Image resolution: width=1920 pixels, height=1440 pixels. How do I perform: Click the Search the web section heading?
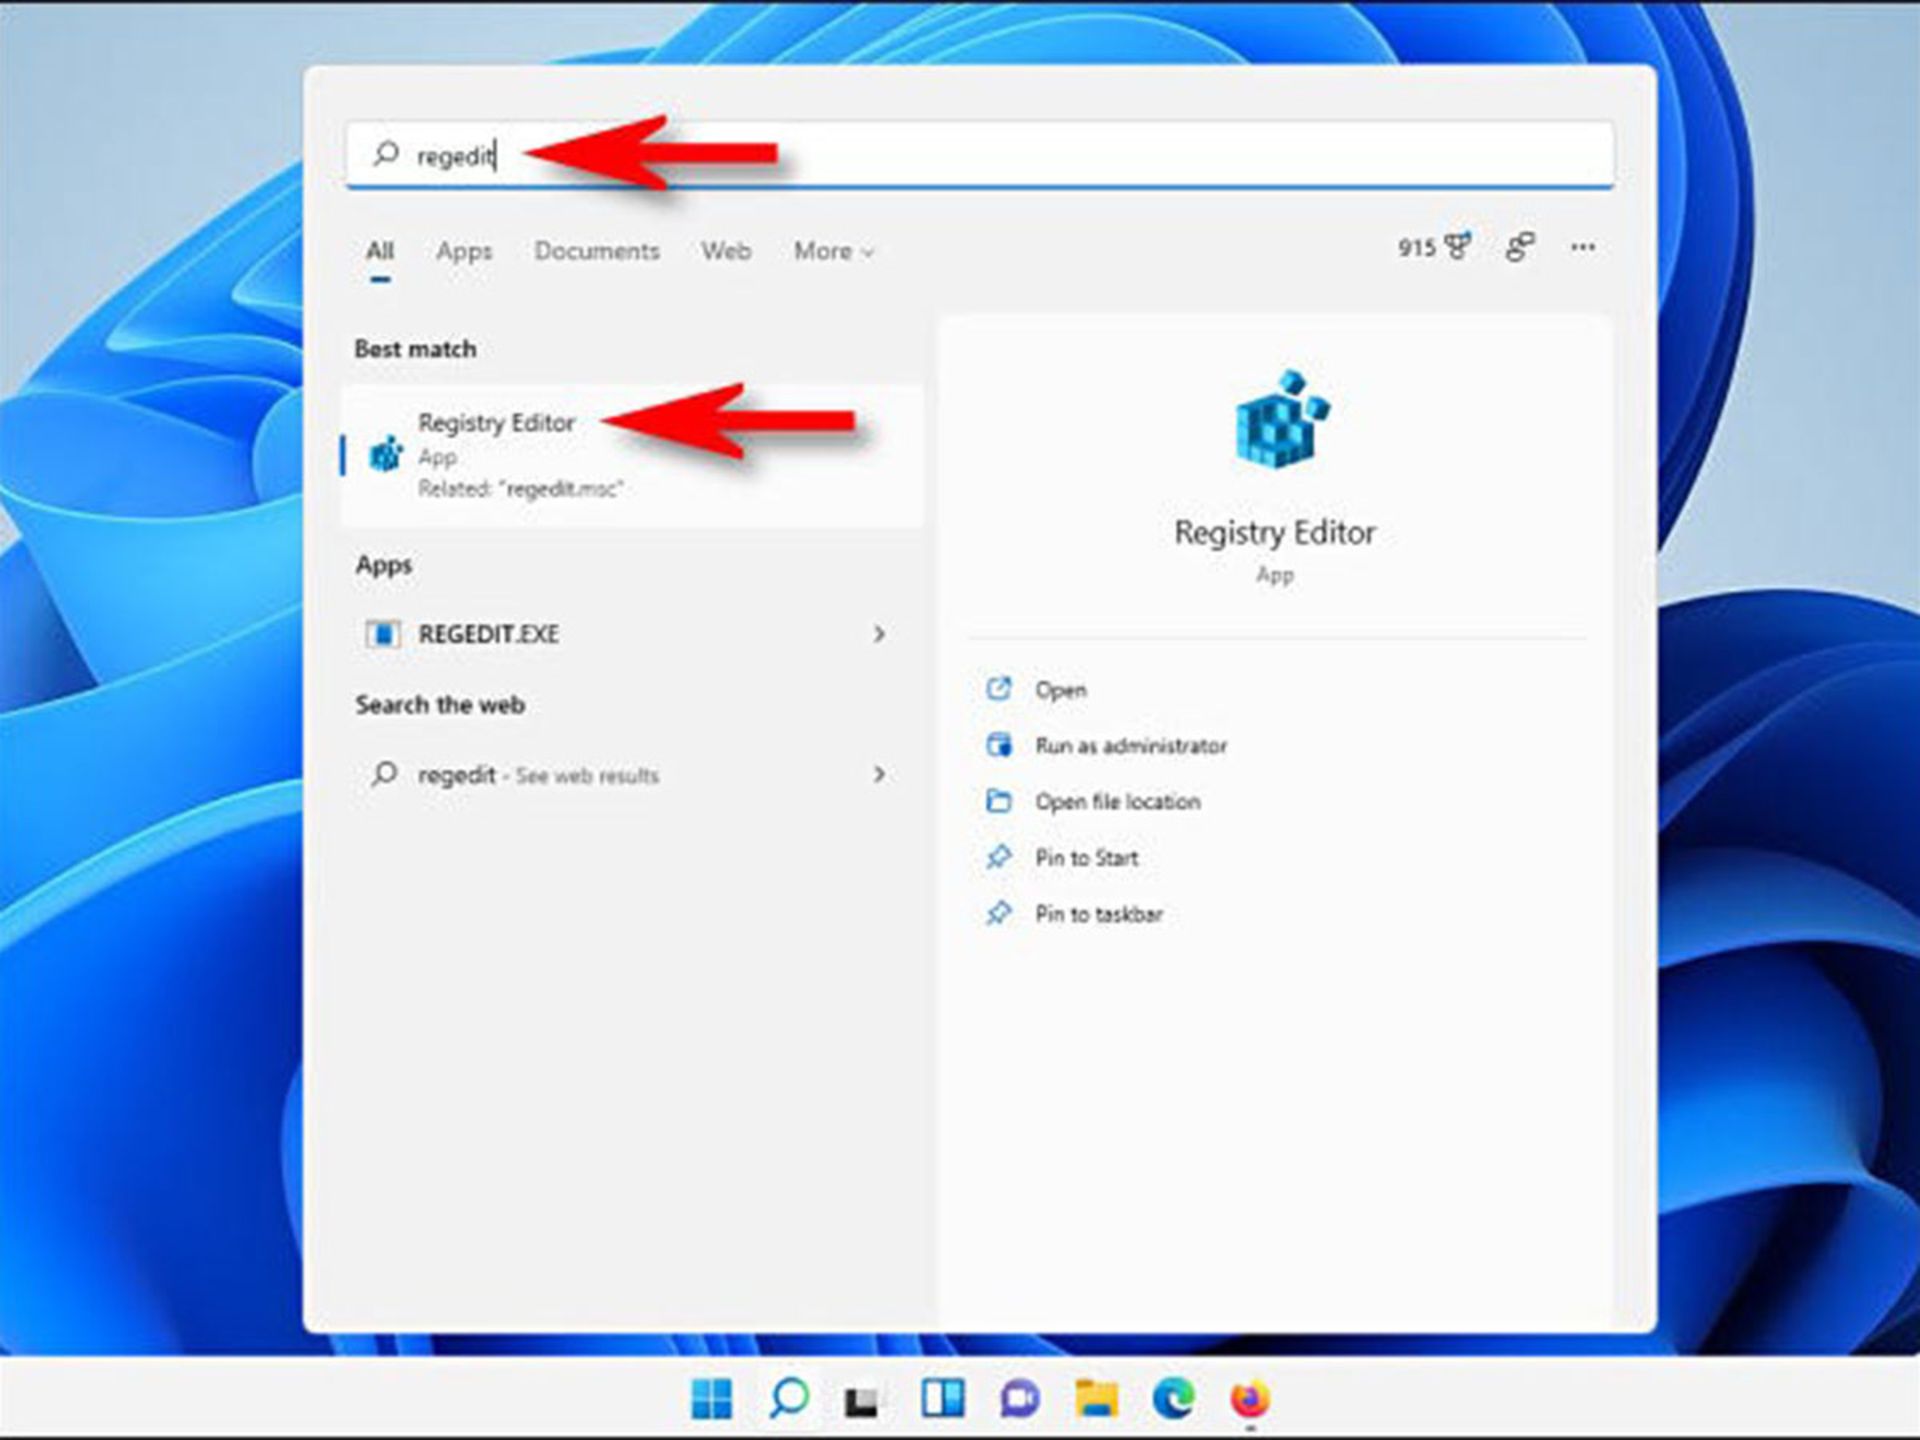coord(440,705)
